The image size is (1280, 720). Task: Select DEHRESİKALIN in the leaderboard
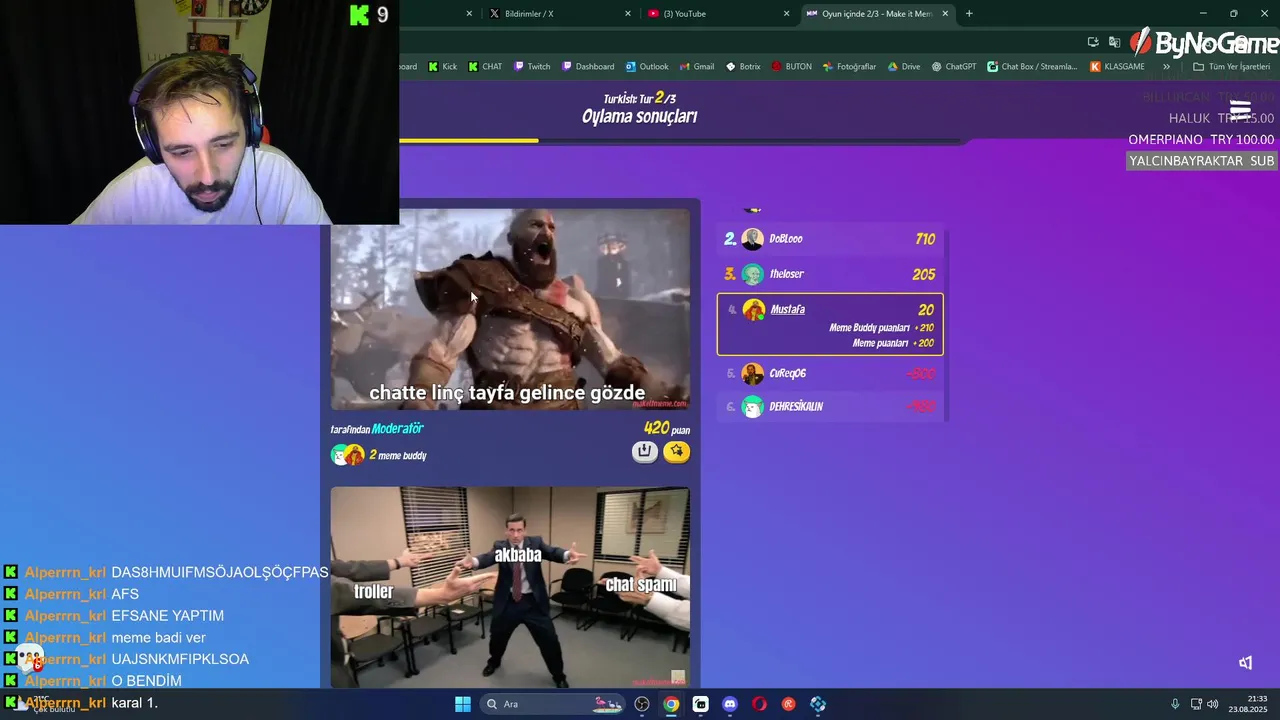[x=830, y=406]
